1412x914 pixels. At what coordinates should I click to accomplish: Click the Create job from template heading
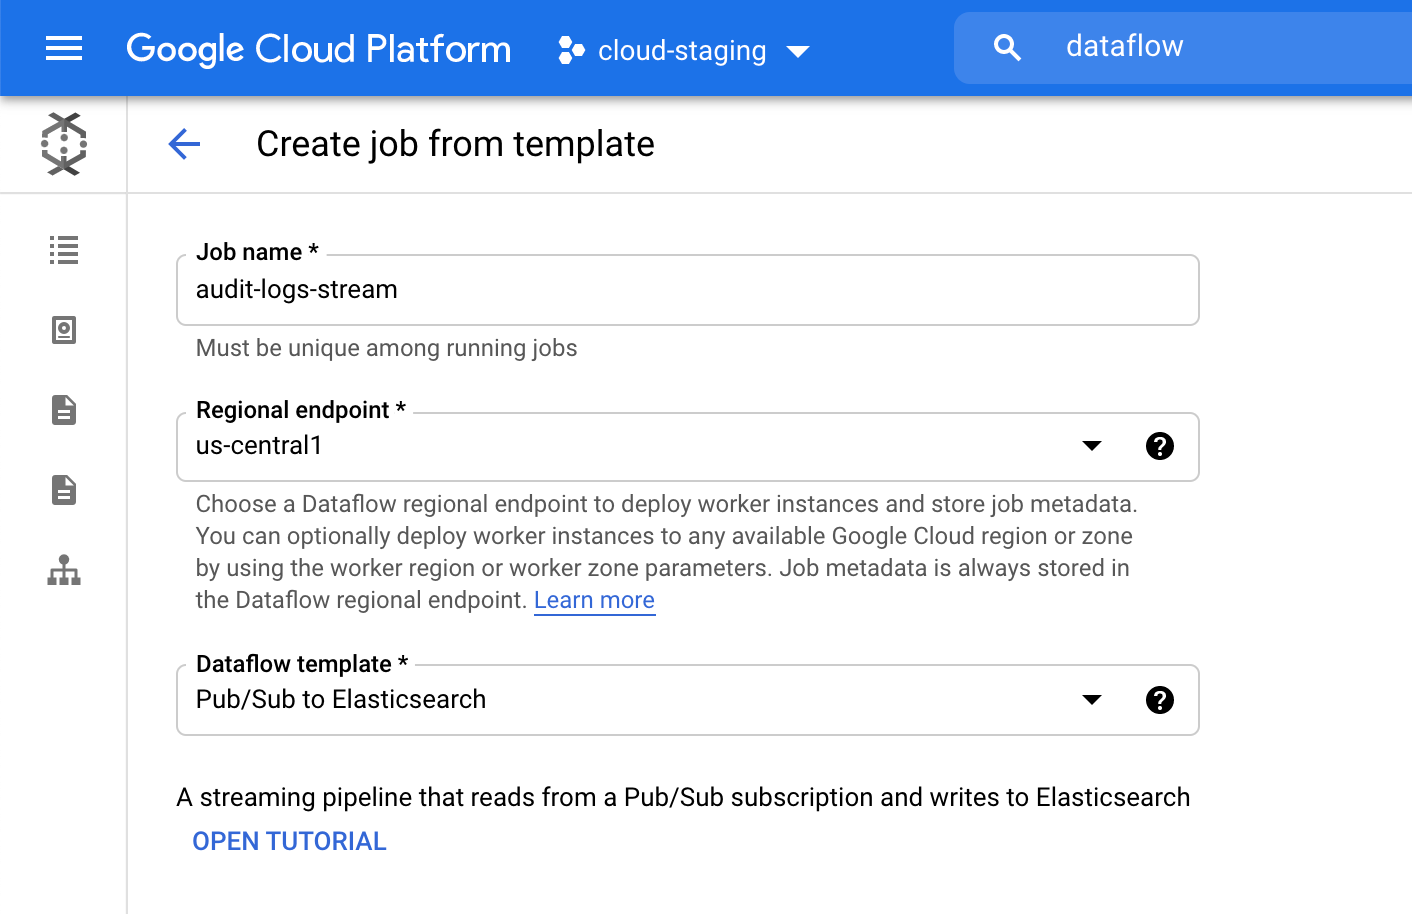pyautogui.click(x=455, y=144)
